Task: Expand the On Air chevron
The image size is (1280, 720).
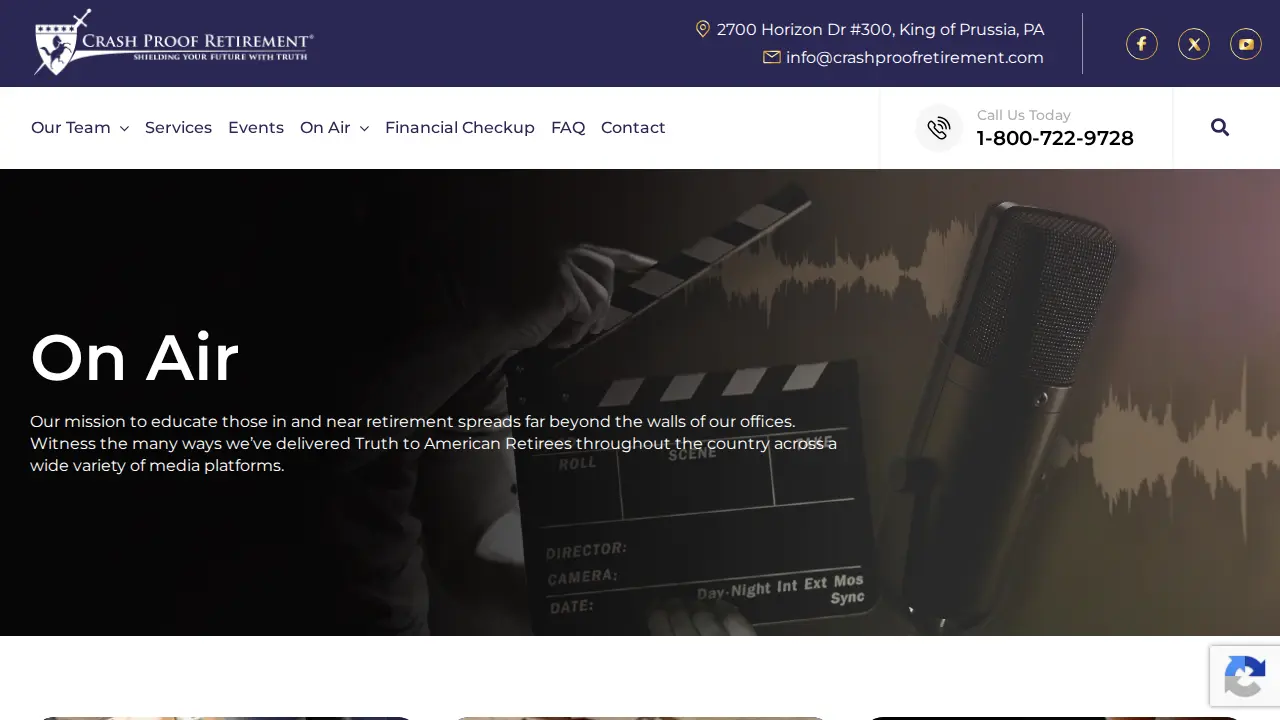Action: (x=364, y=129)
